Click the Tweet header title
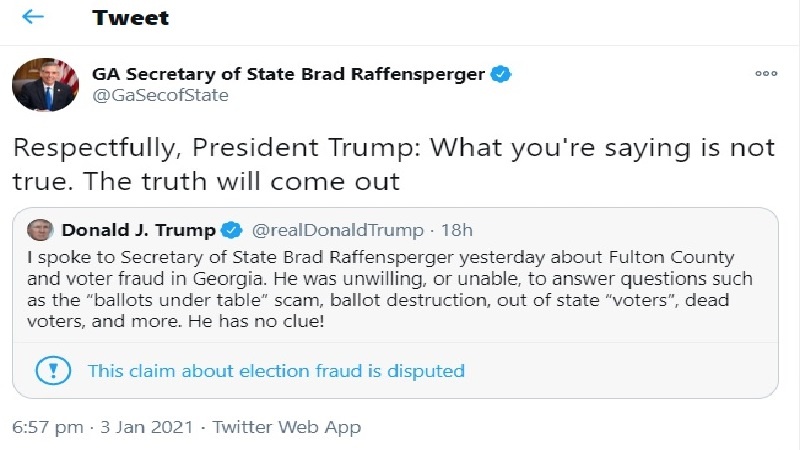Screen dimensions: 800x450 tap(130, 17)
